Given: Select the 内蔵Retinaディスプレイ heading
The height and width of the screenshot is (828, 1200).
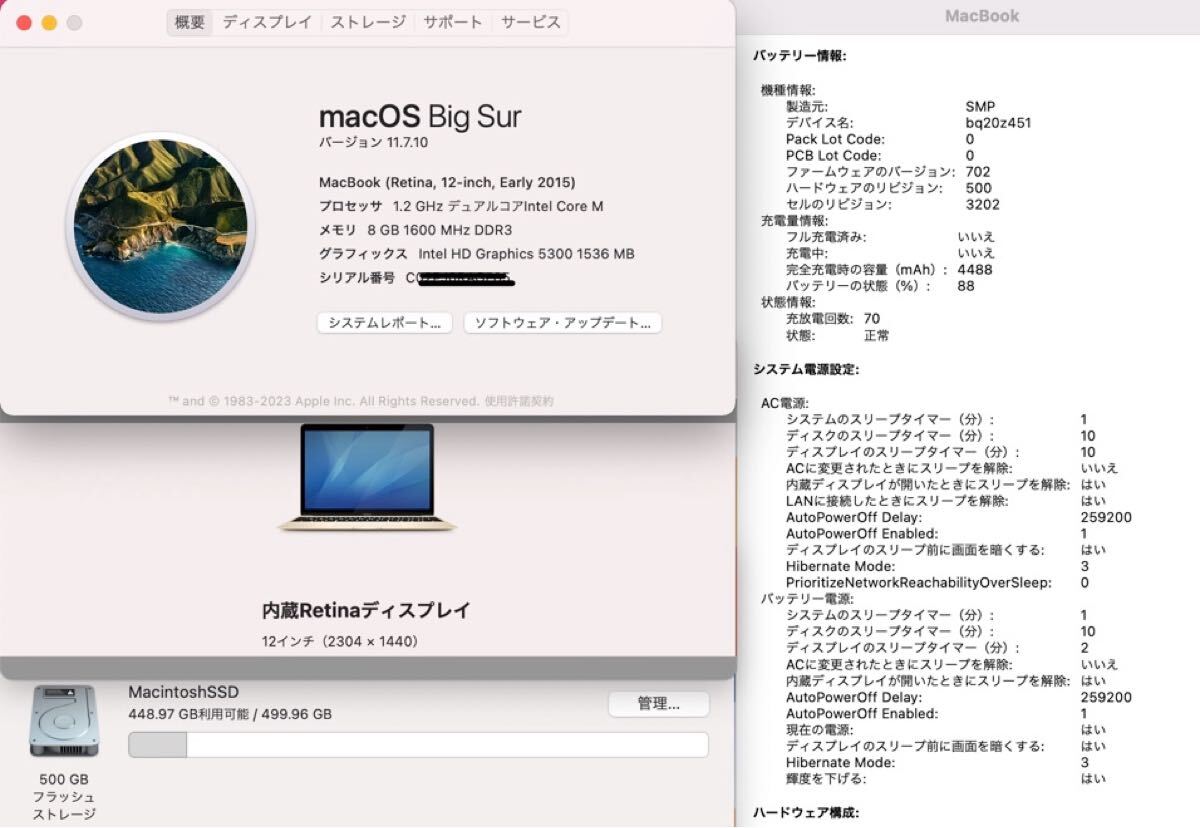Looking at the screenshot, I should pos(366,610).
